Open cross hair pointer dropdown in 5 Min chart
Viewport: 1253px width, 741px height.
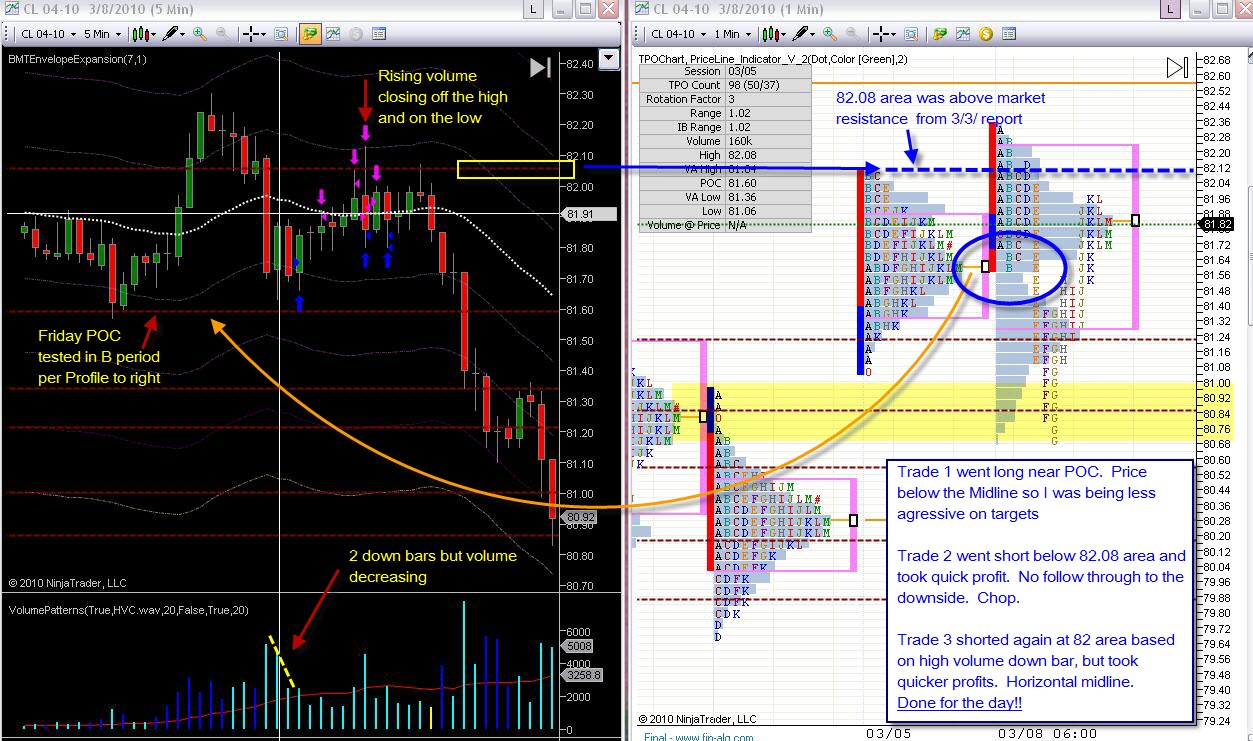click(254, 34)
